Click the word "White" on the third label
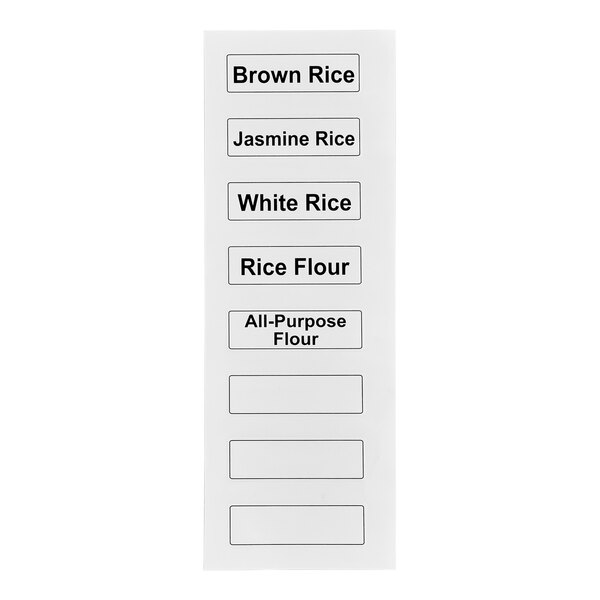Image resolution: width=600 pixels, height=600 pixels. point(268,204)
